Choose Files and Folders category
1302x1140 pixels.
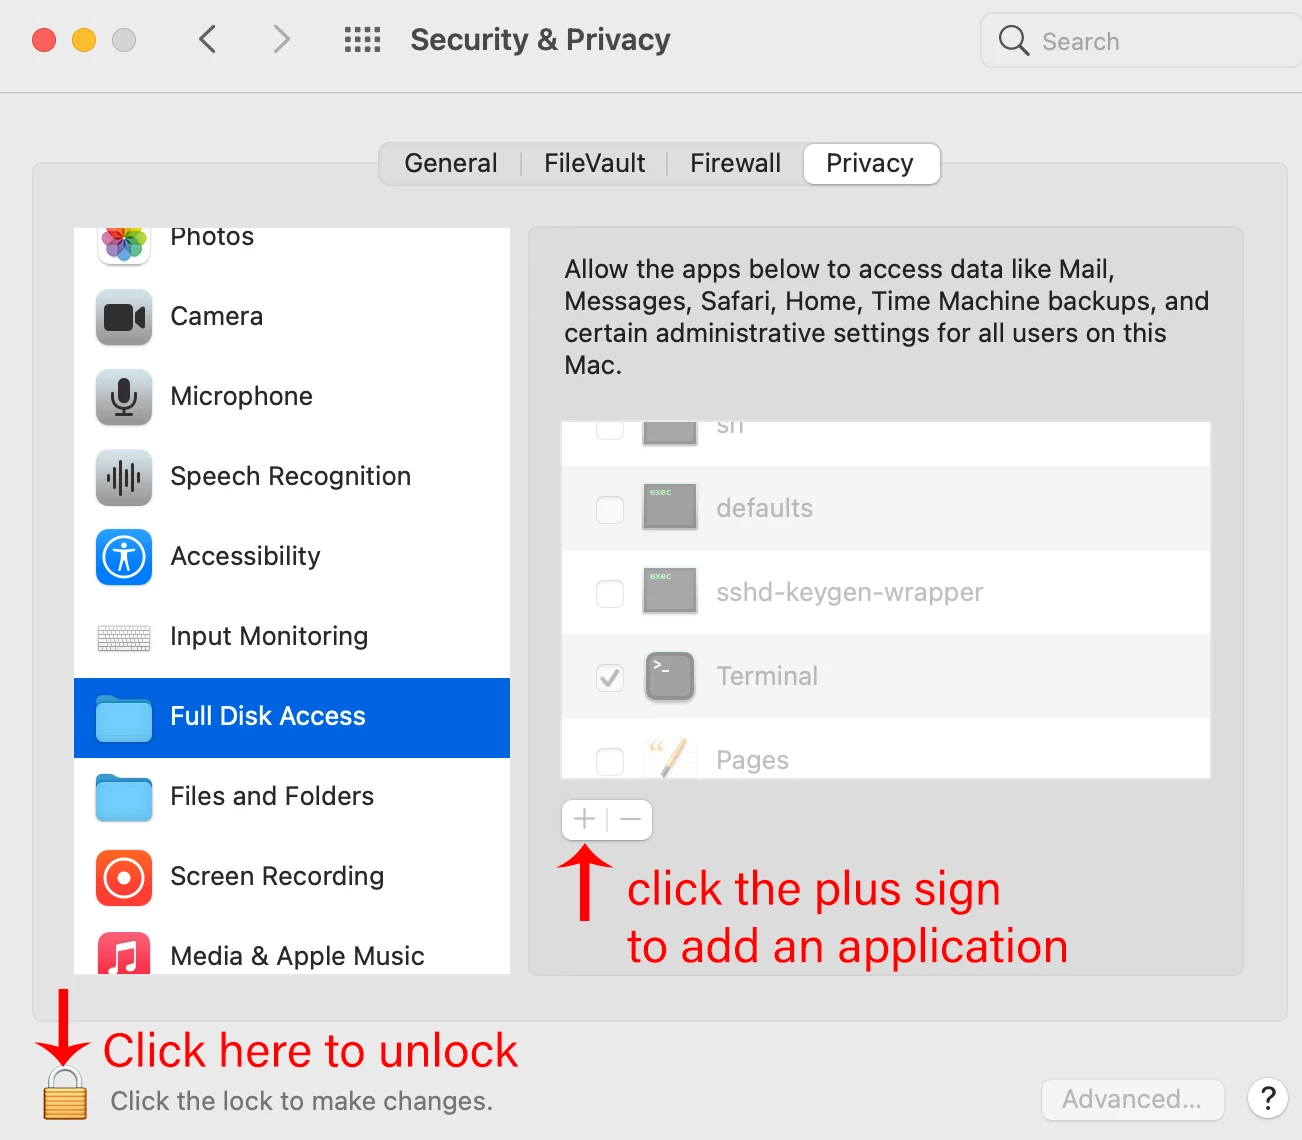click(x=292, y=797)
